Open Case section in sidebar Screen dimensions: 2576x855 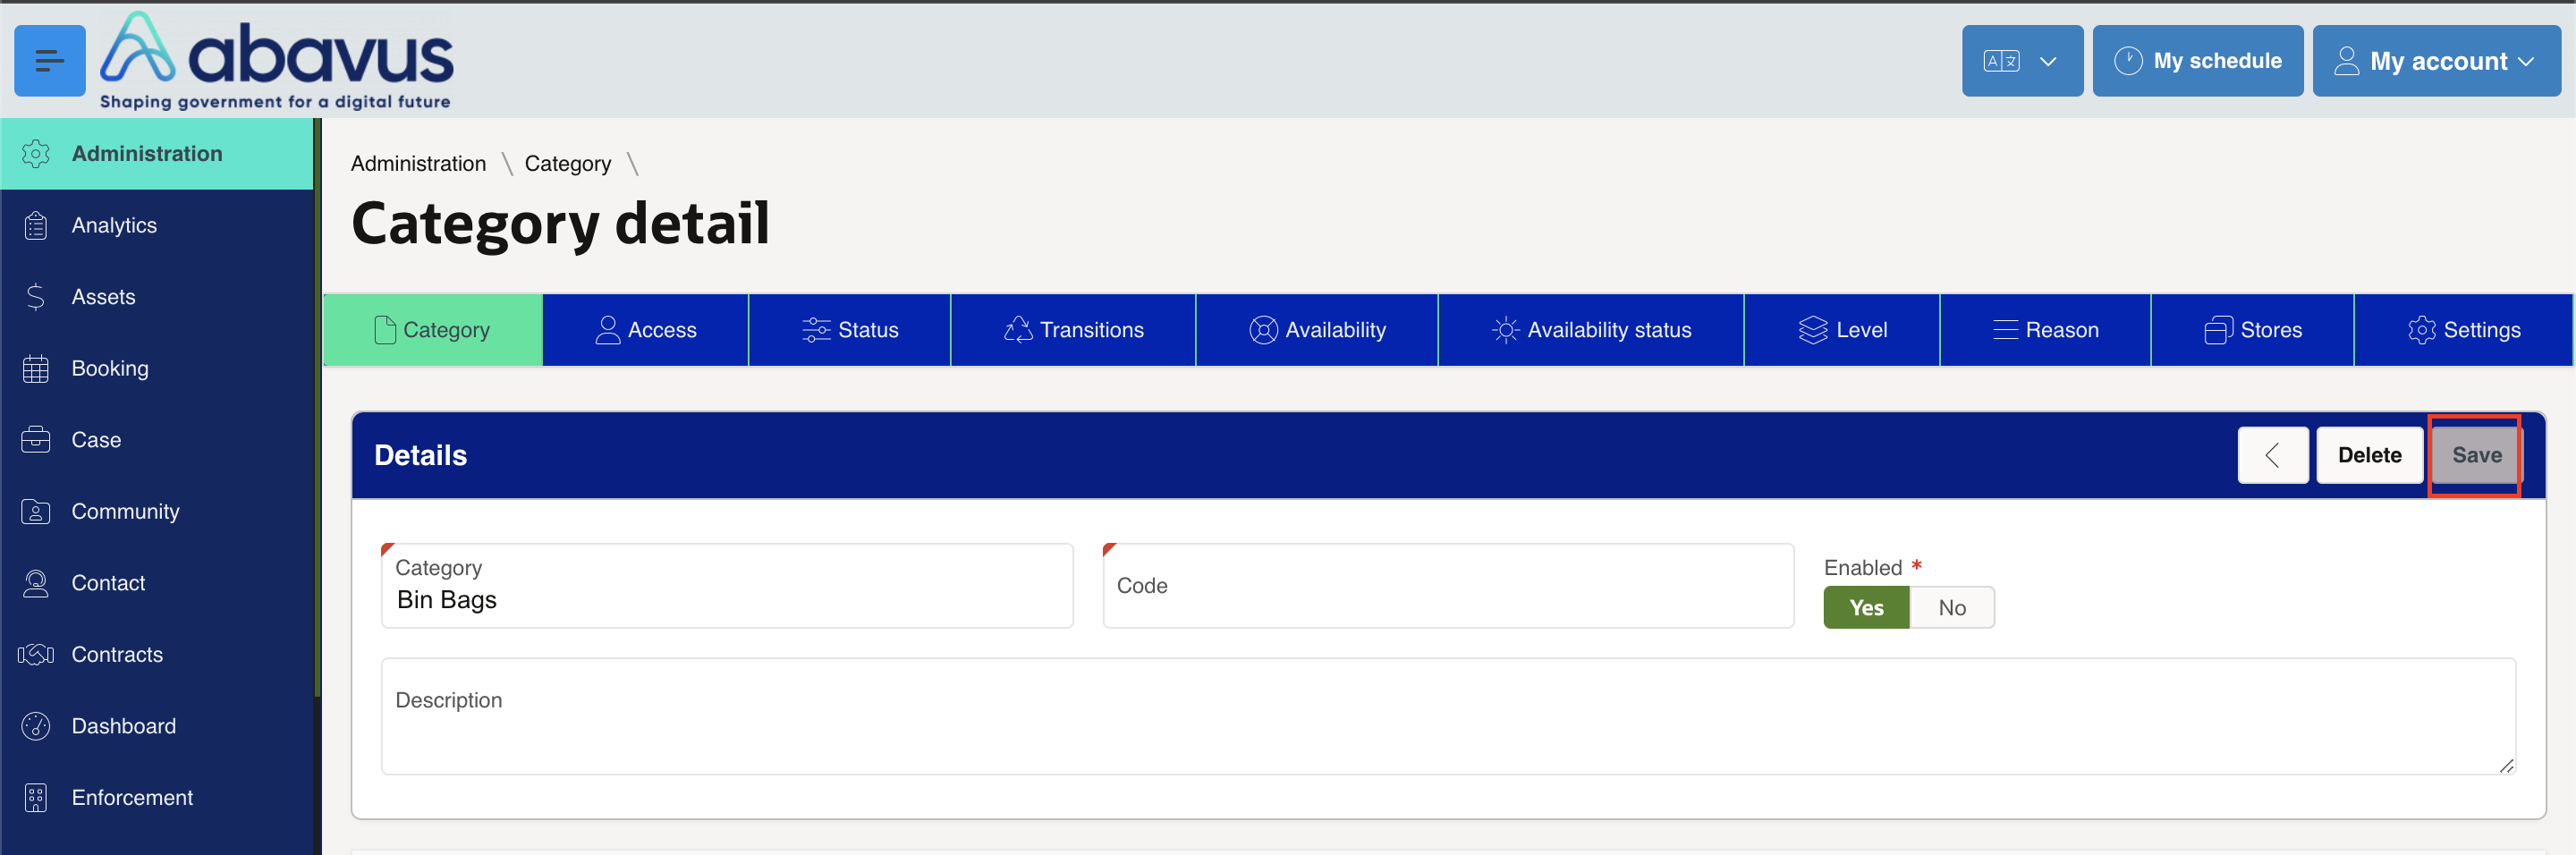[157, 440]
